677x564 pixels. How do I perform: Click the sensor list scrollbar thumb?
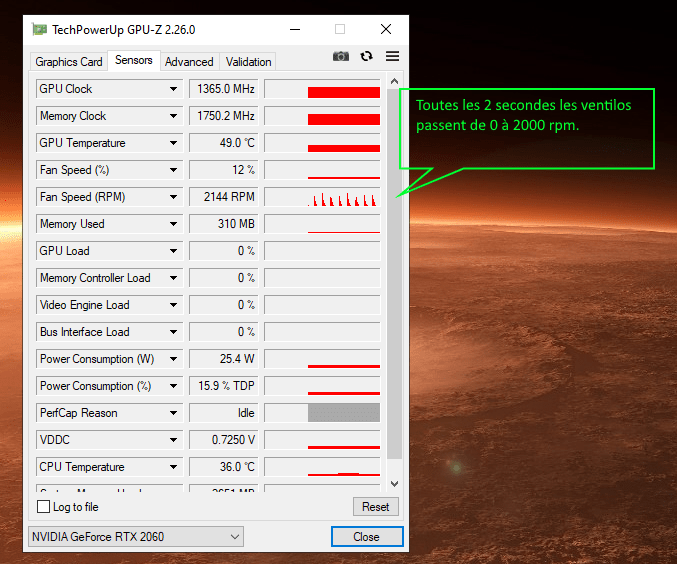[x=394, y=274]
